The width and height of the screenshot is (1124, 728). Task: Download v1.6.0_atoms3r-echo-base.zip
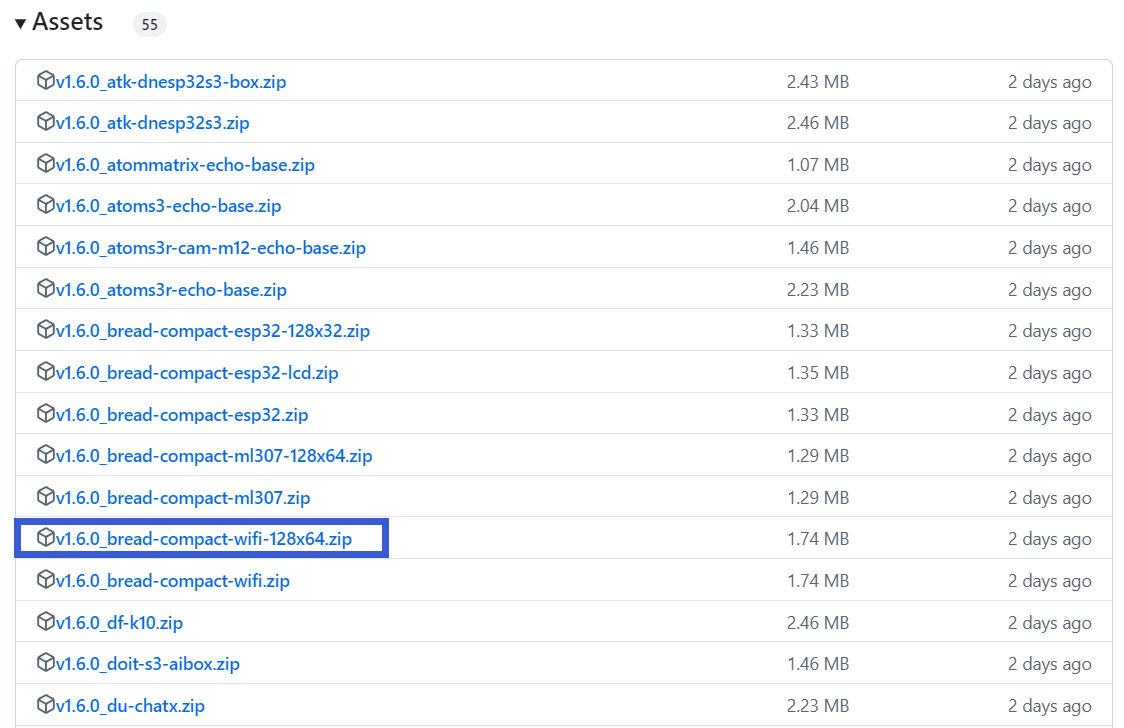pyautogui.click(x=171, y=290)
